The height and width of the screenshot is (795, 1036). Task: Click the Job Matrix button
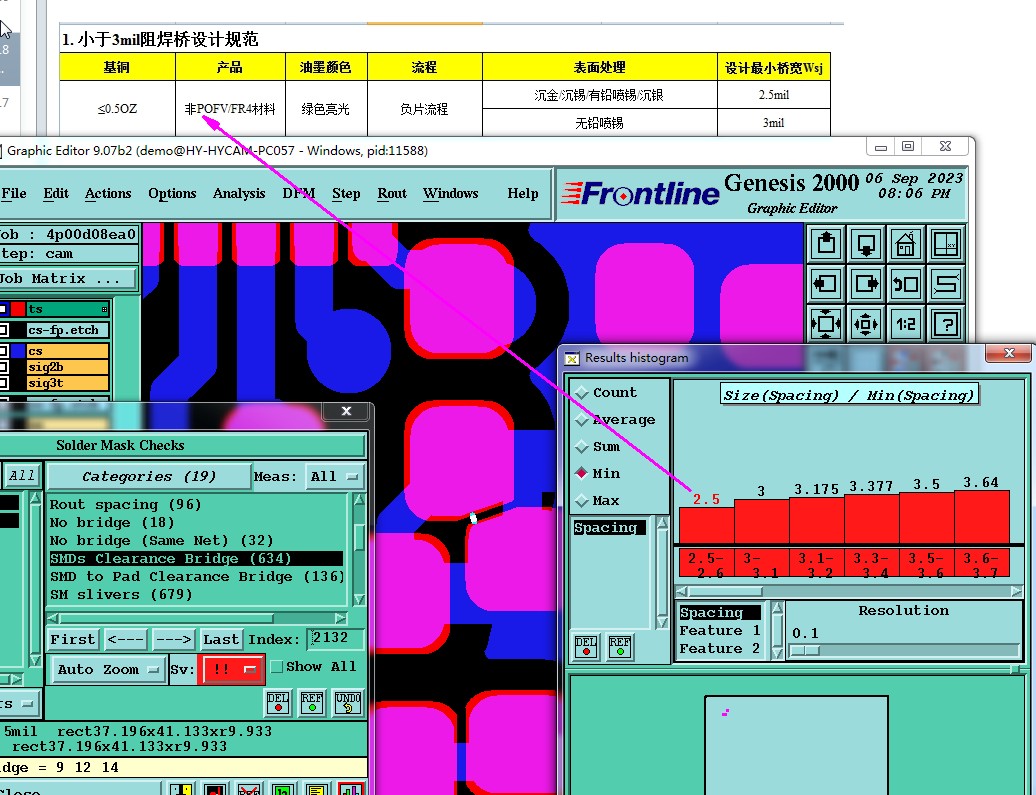coord(66,279)
